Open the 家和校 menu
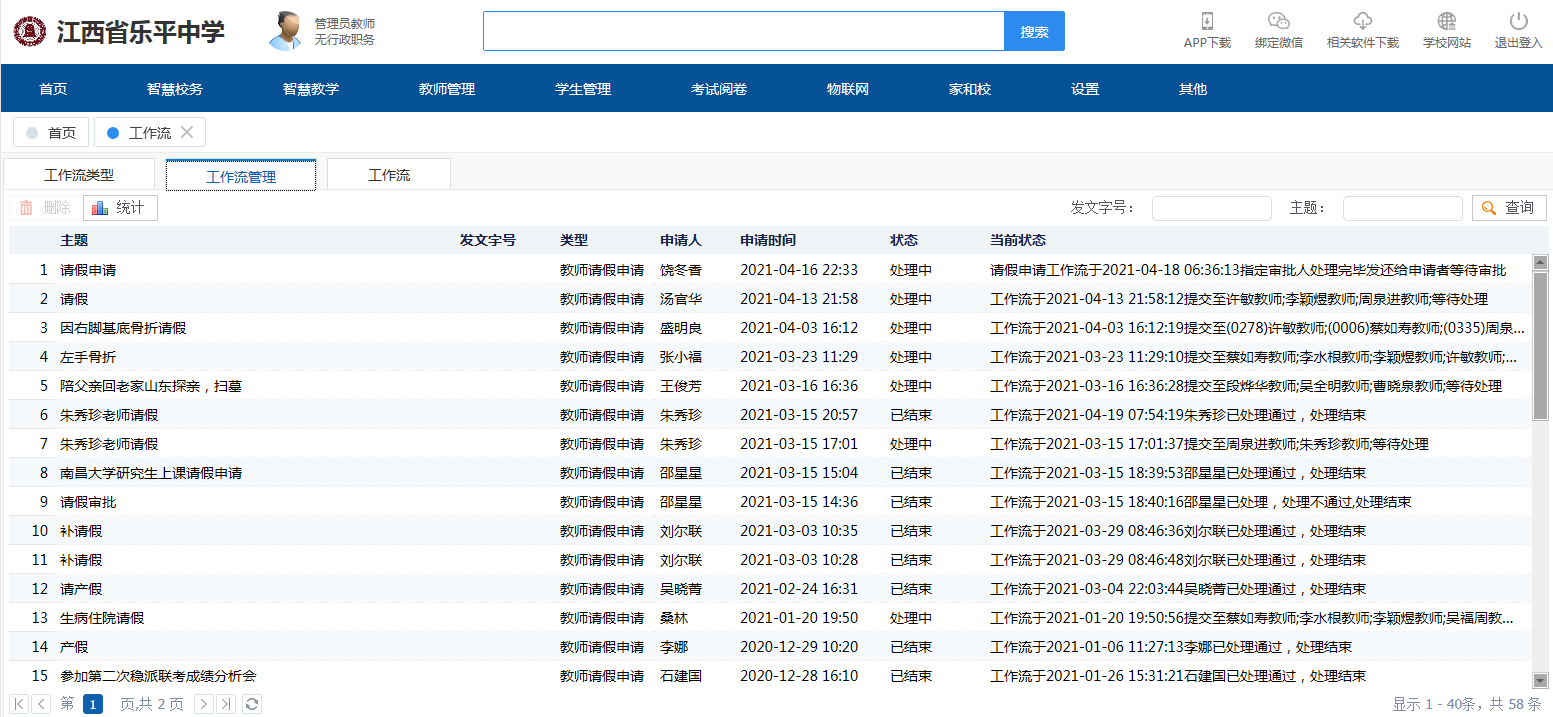The image size is (1553, 717). coord(970,89)
